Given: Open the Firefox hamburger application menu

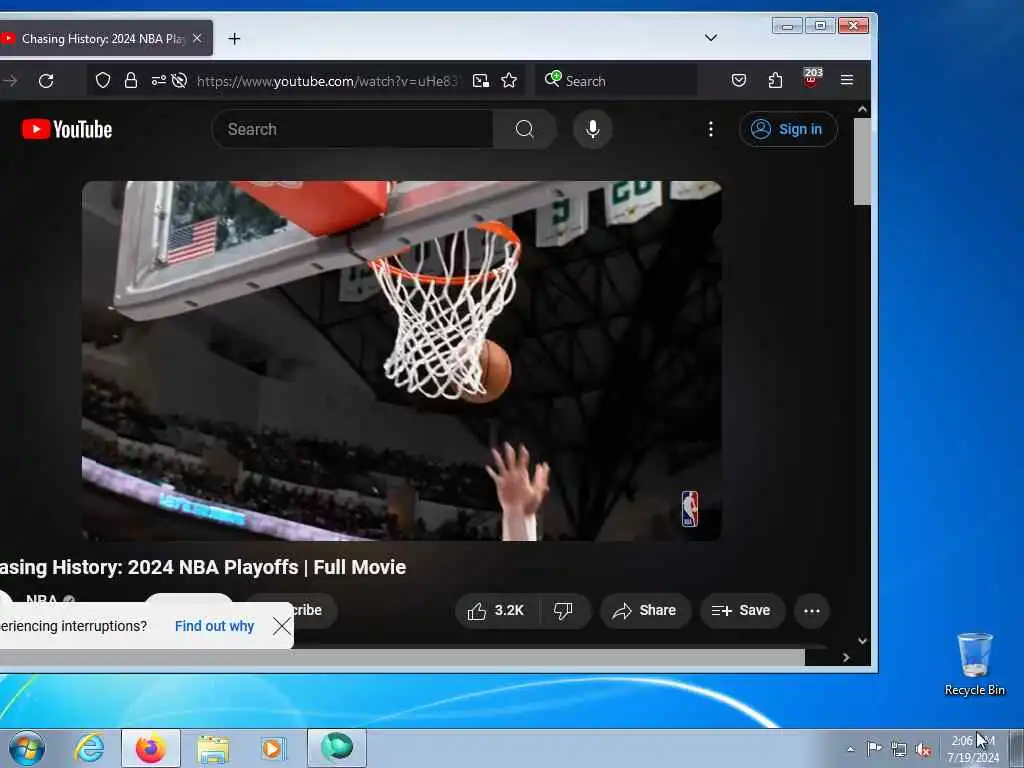Looking at the screenshot, I should pos(847,80).
